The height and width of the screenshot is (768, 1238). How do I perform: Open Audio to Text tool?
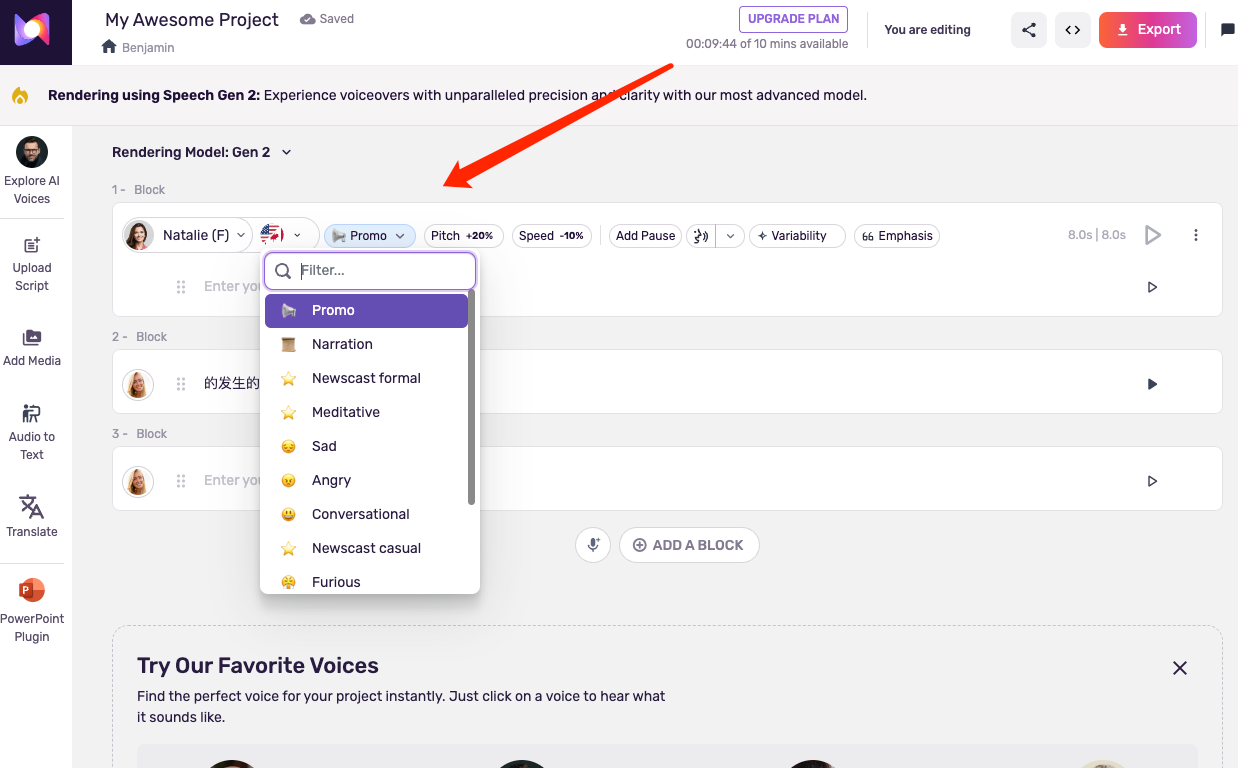point(32,432)
